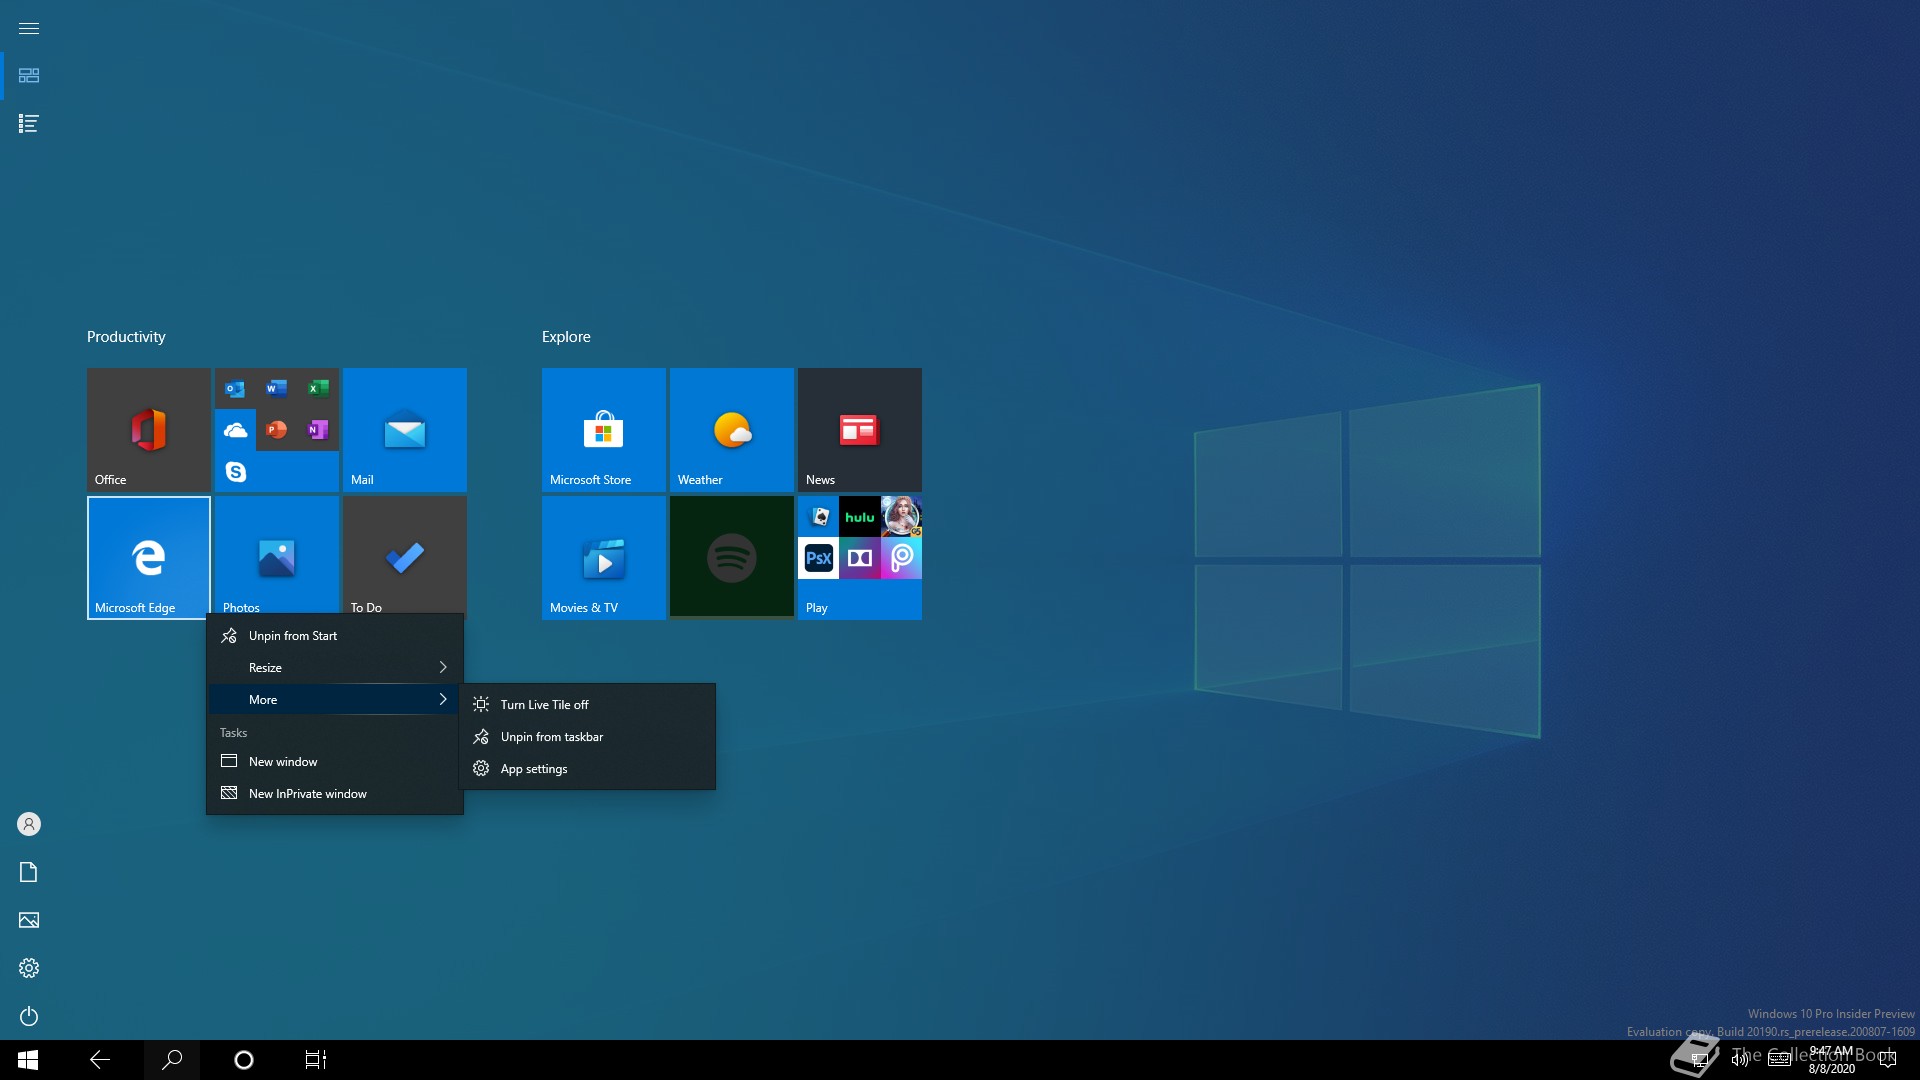1920x1080 pixels.
Task: Launch Outlook from the Office folder tile
Action: [x=235, y=388]
